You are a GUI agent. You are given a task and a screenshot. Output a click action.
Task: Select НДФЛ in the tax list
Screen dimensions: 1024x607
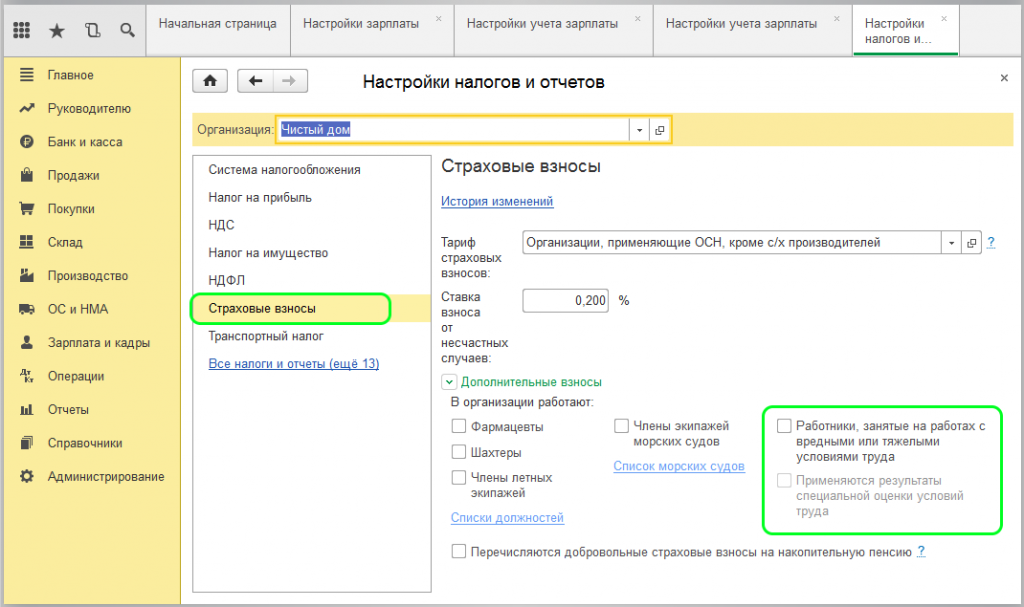226,281
